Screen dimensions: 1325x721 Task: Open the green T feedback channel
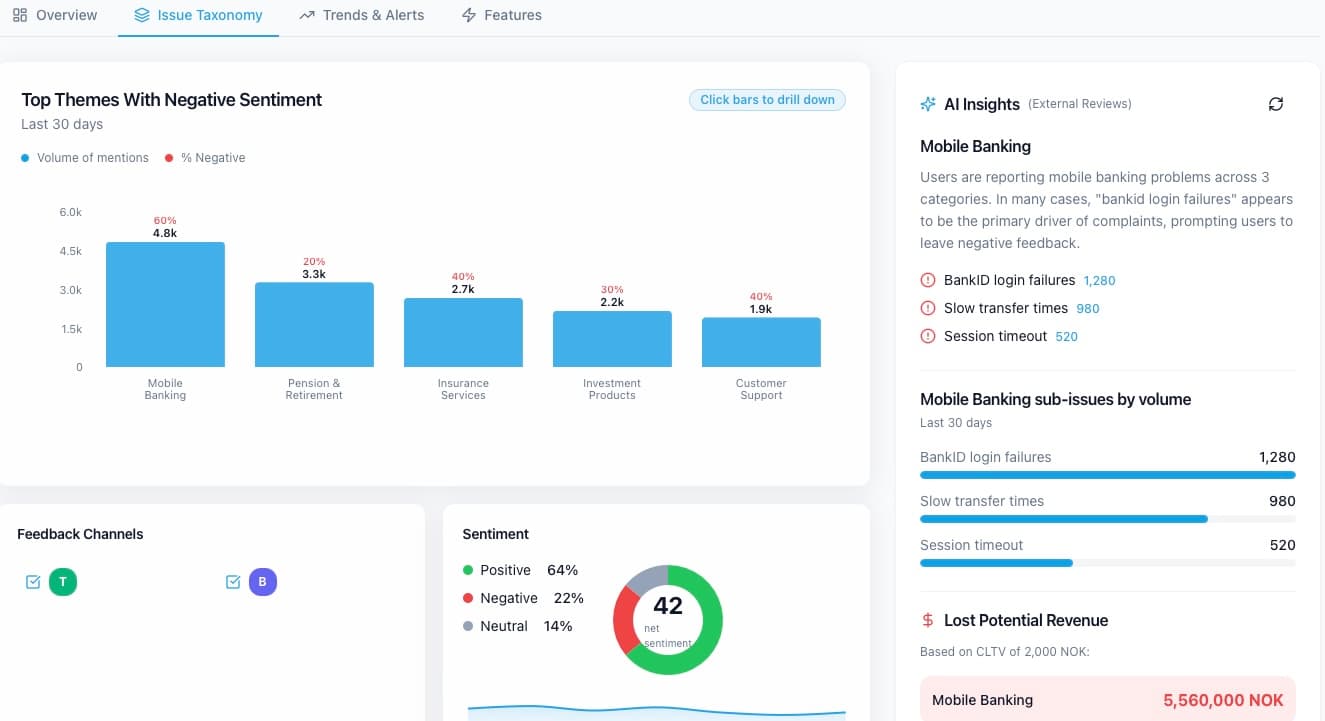tap(63, 581)
